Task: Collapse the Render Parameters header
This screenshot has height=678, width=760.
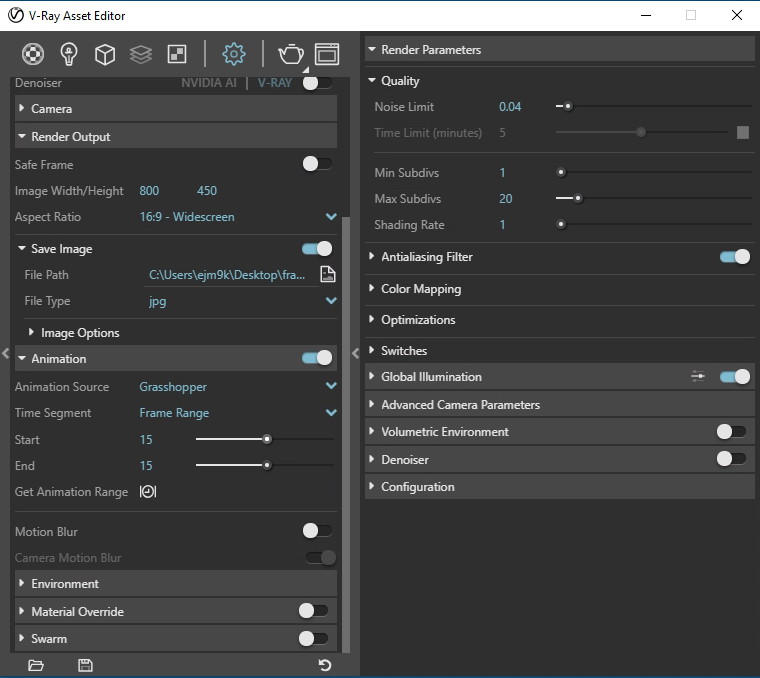Action: pos(560,49)
